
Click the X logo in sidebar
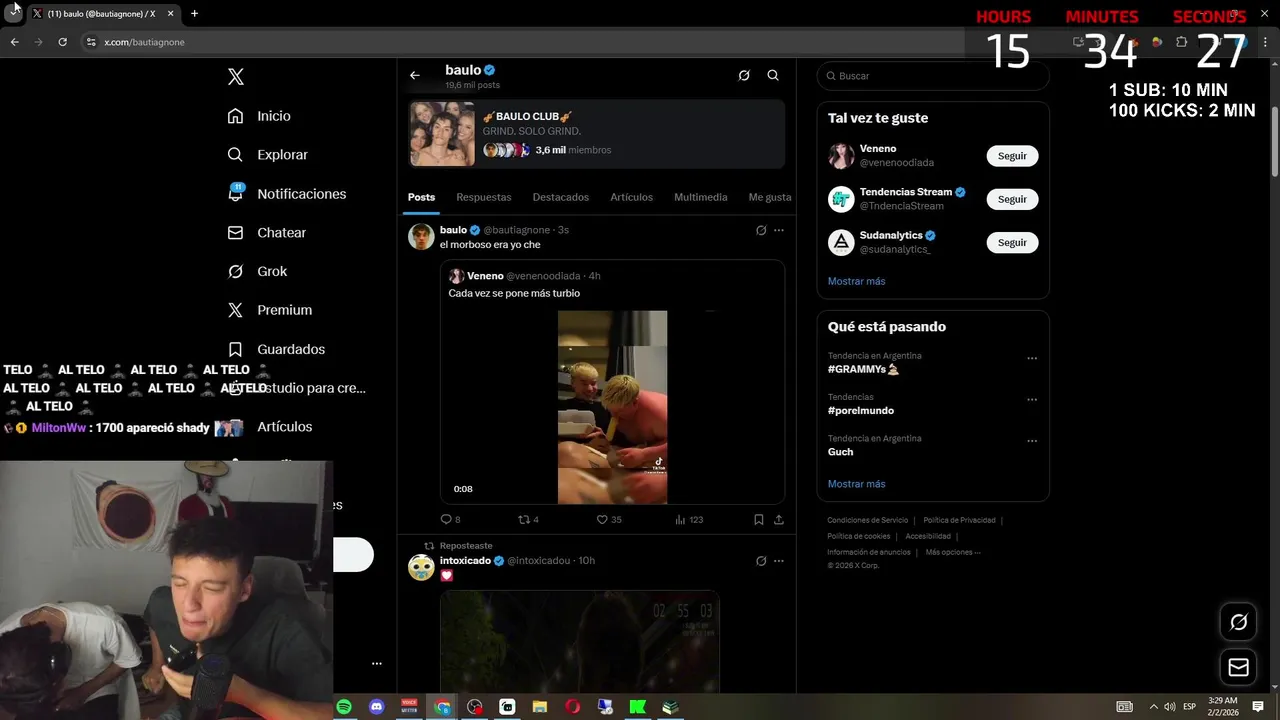[236, 77]
